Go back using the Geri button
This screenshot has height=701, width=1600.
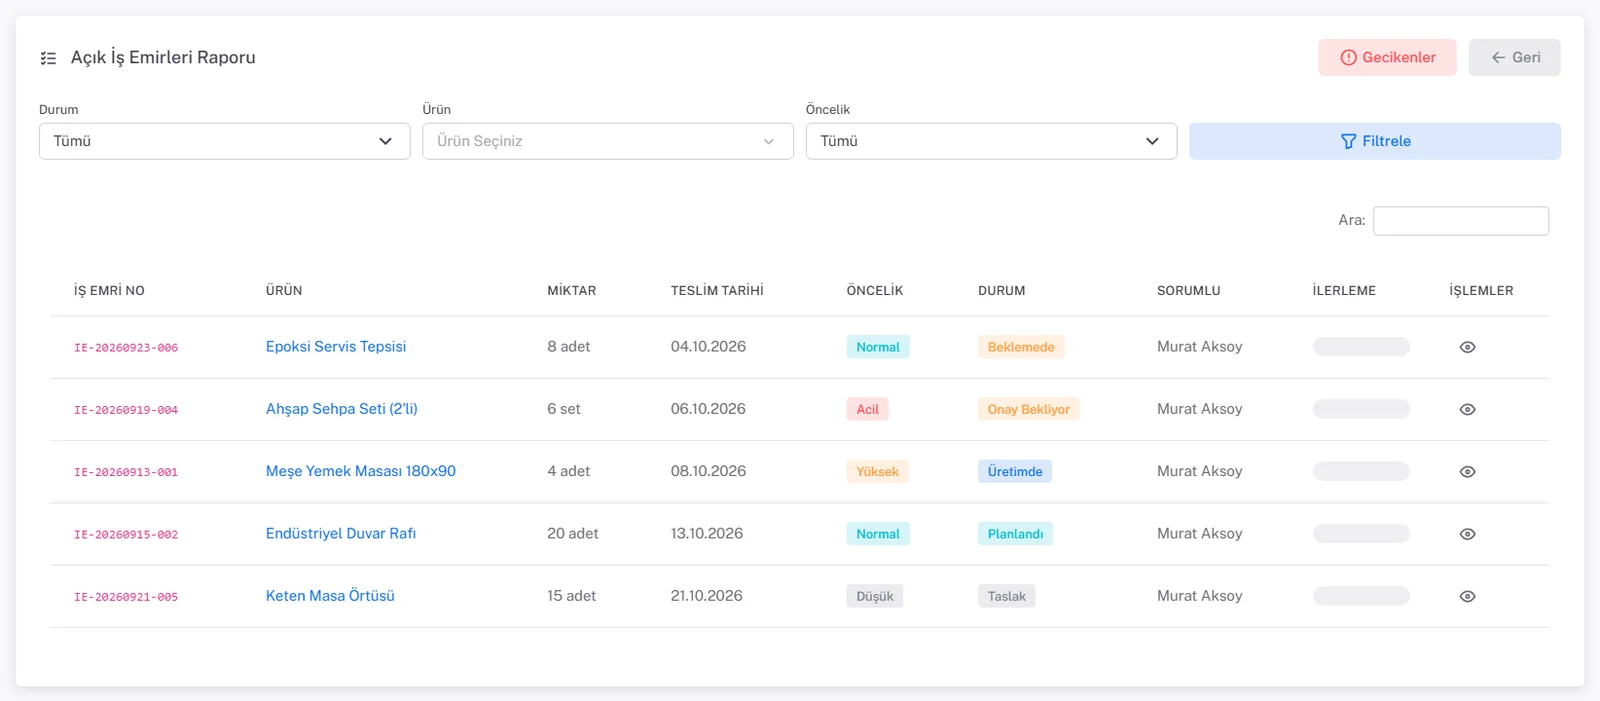(x=1514, y=57)
